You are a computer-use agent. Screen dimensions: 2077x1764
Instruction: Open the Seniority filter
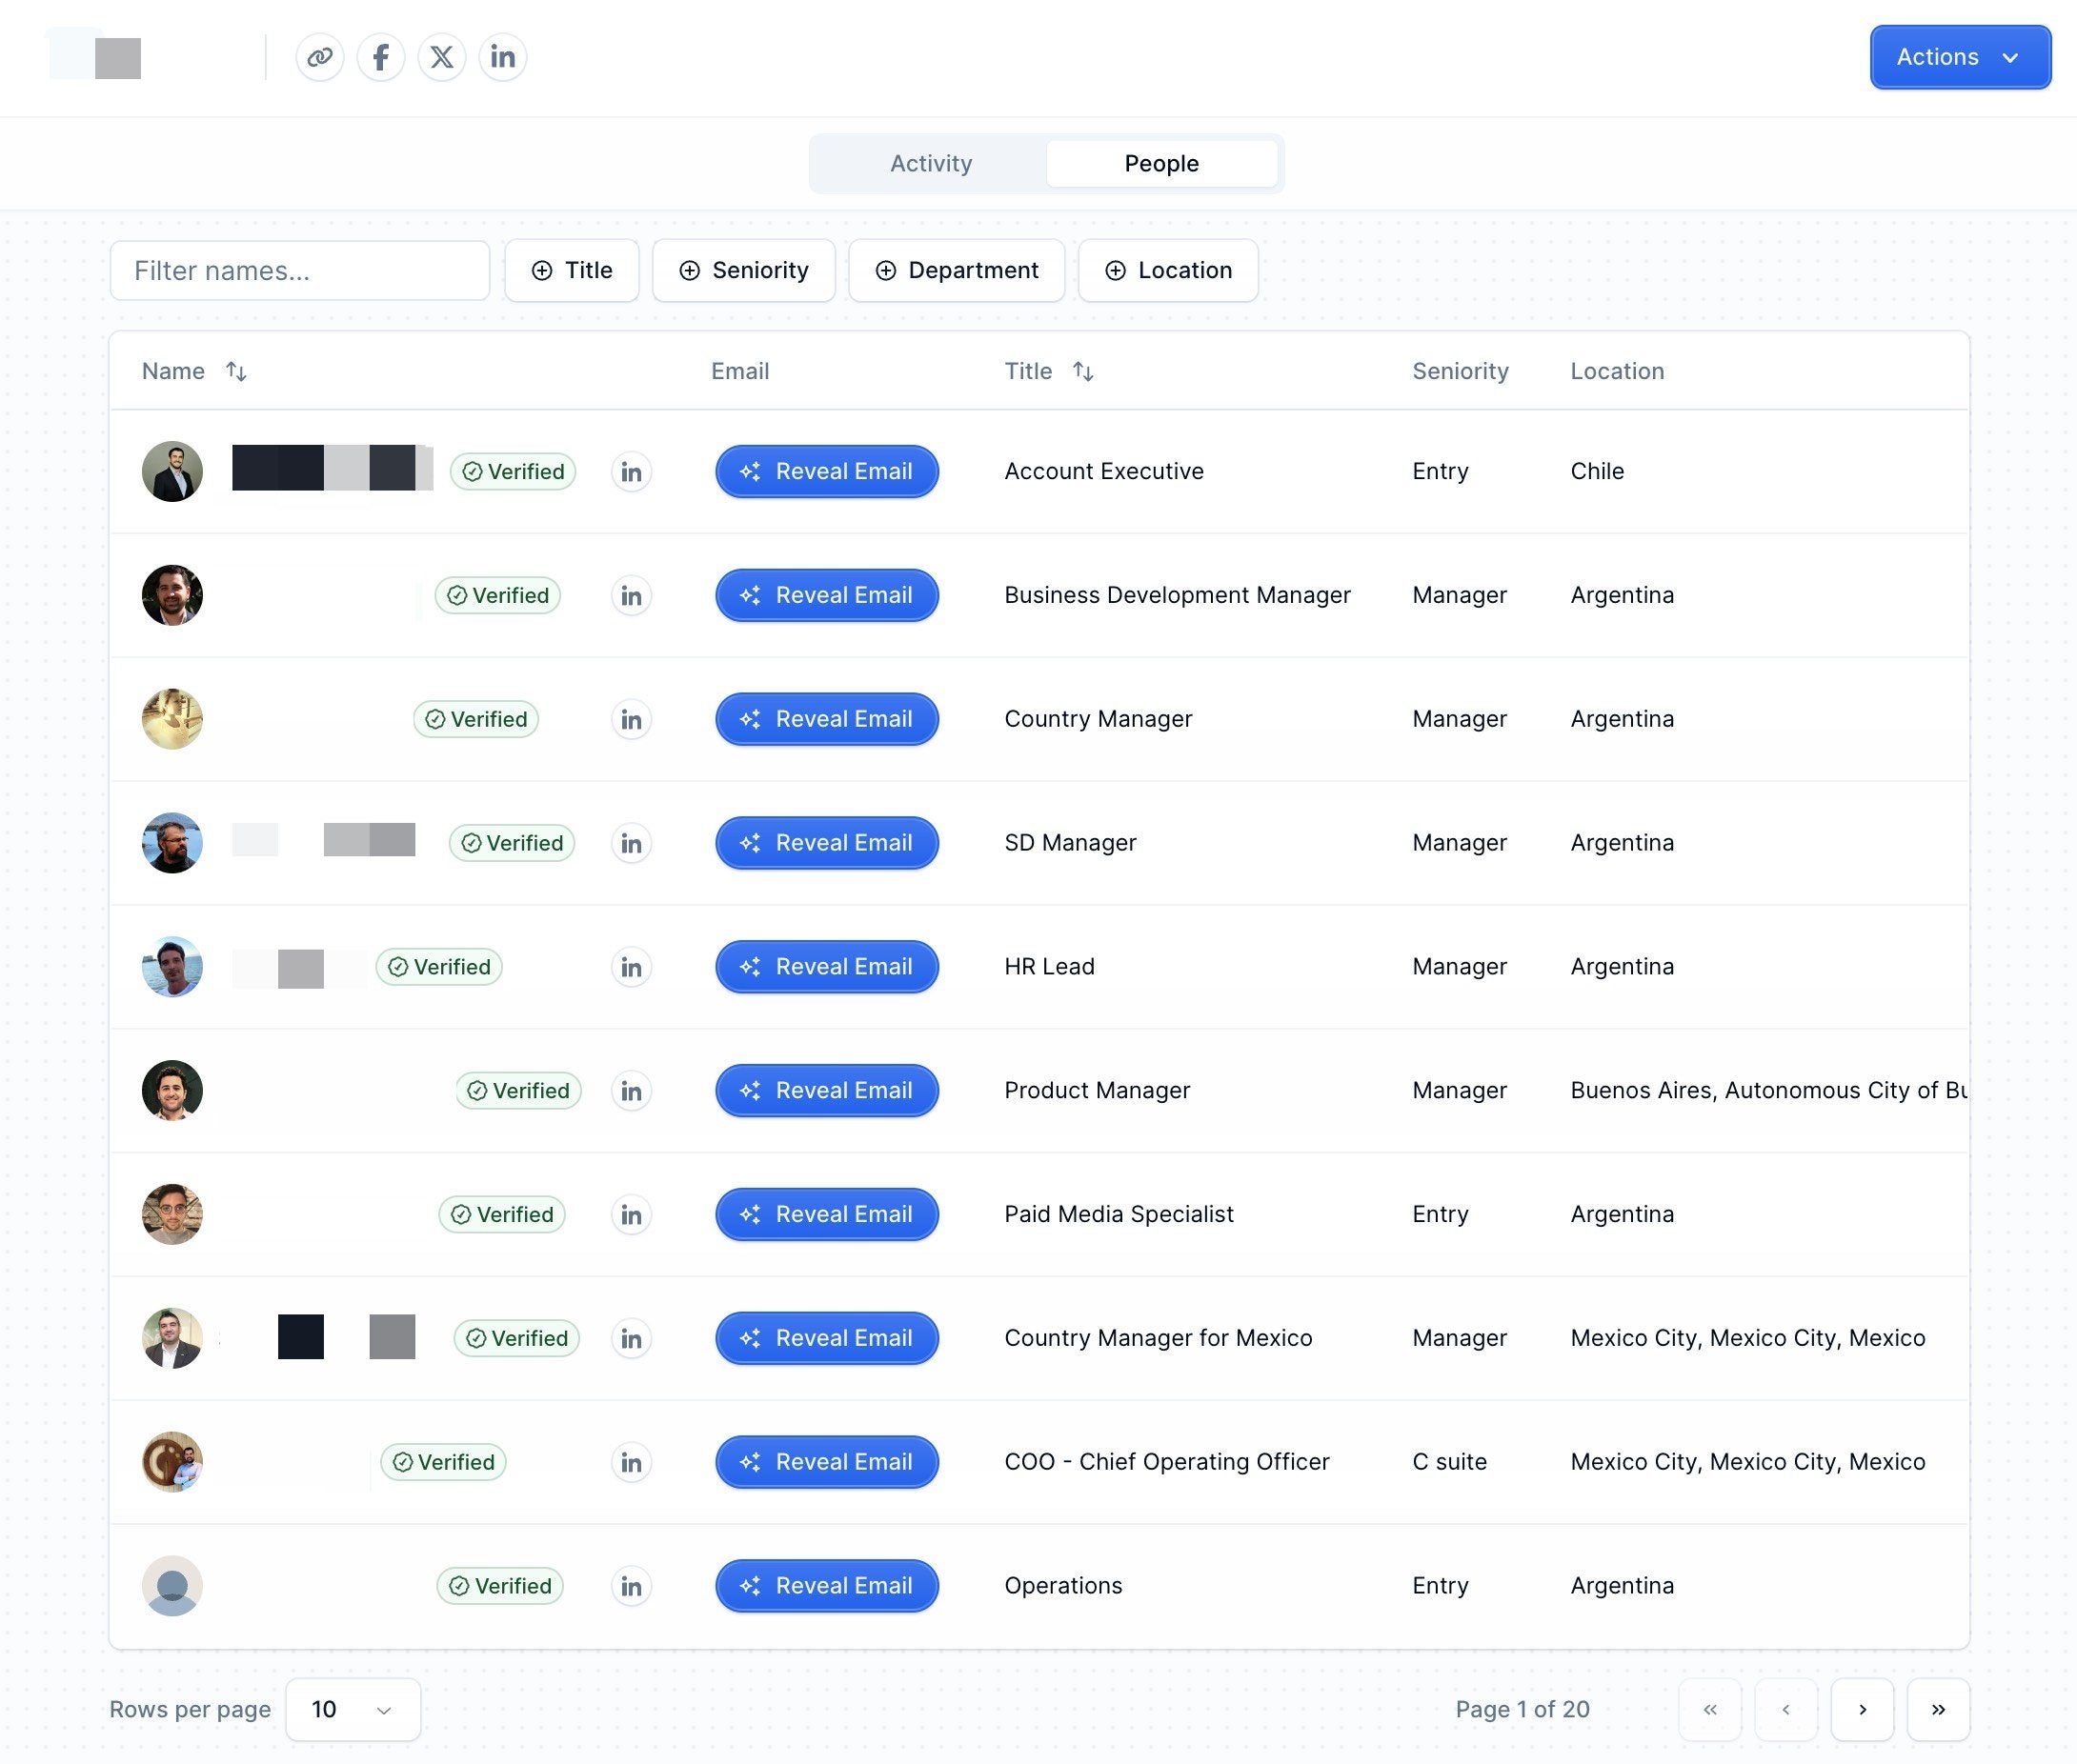743,270
